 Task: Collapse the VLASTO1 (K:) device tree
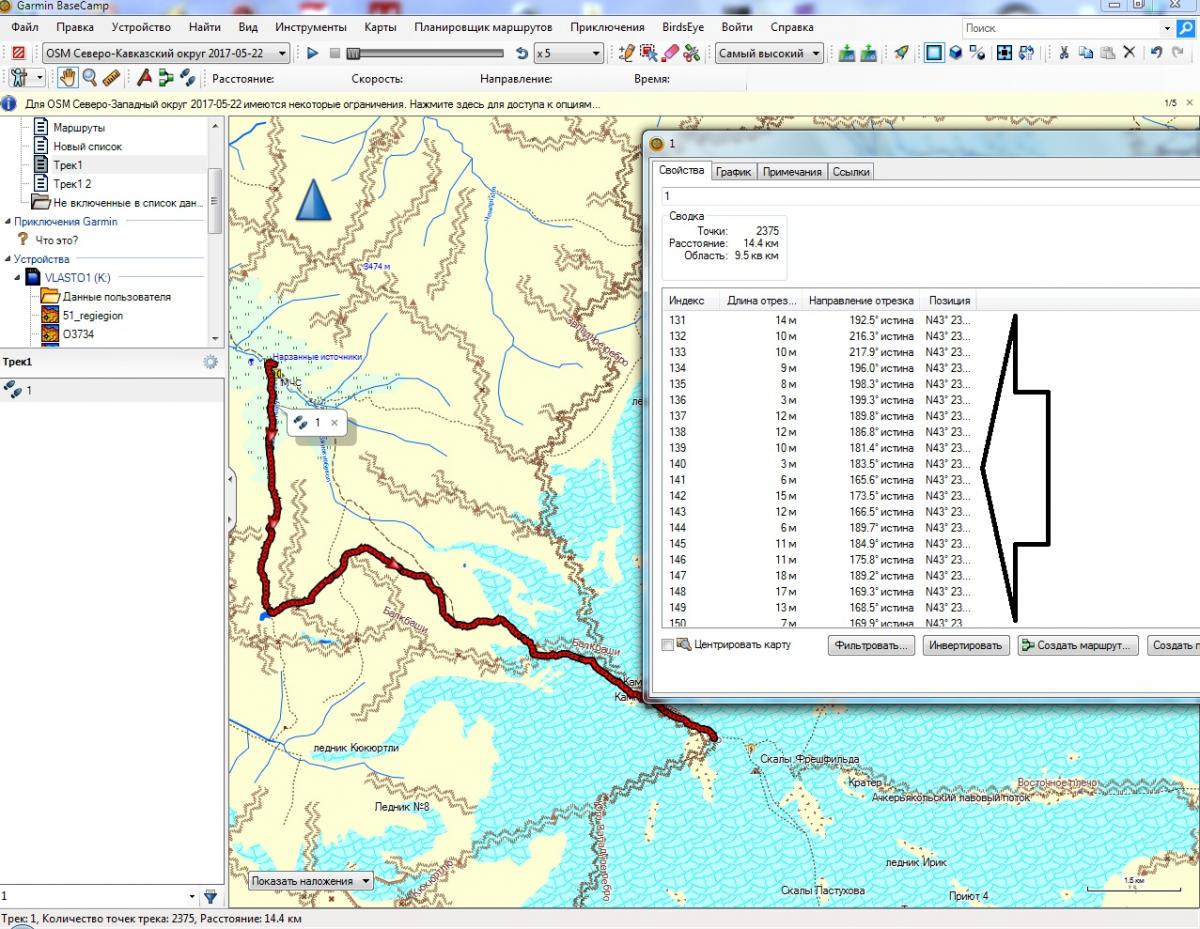[x=17, y=277]
